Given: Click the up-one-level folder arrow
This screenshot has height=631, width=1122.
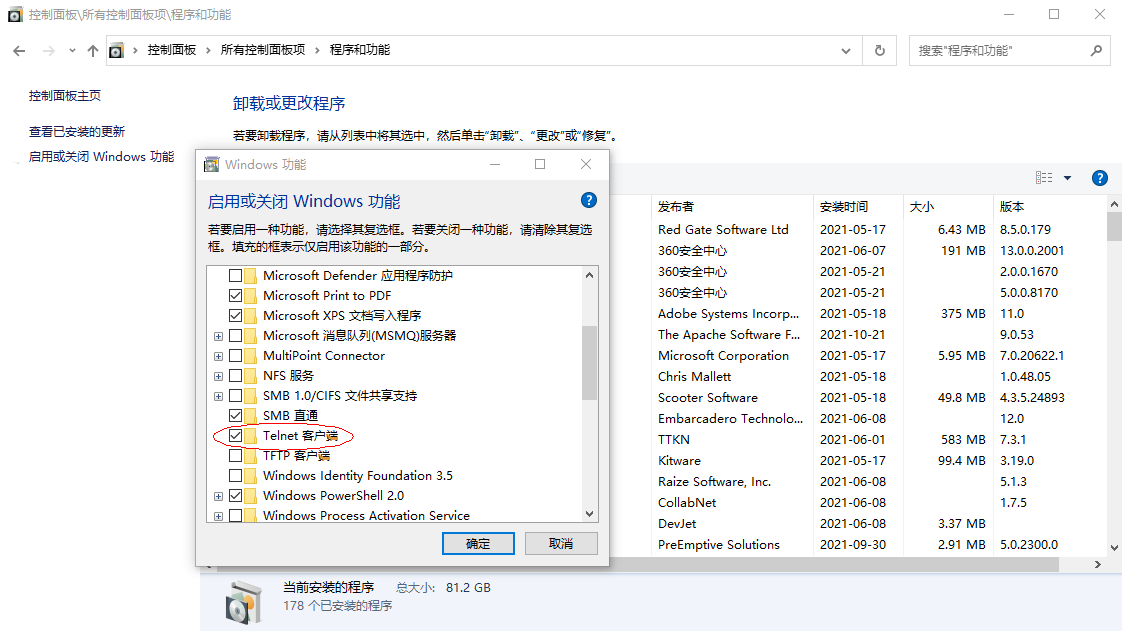Looking at the screenshot, I should (92, 50).
